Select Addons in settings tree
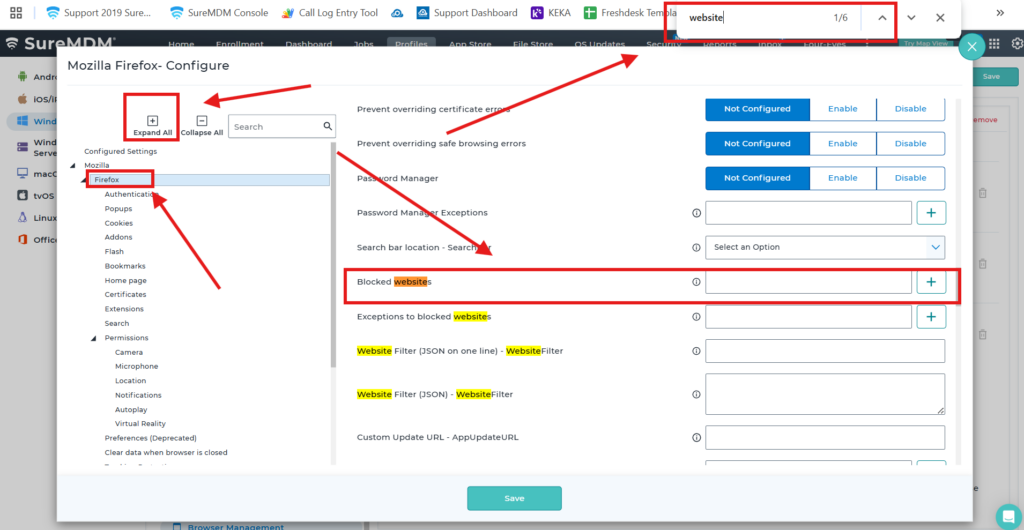Image resolution: width=1024 pixels, height=530 pixels. tap(118, 237)
